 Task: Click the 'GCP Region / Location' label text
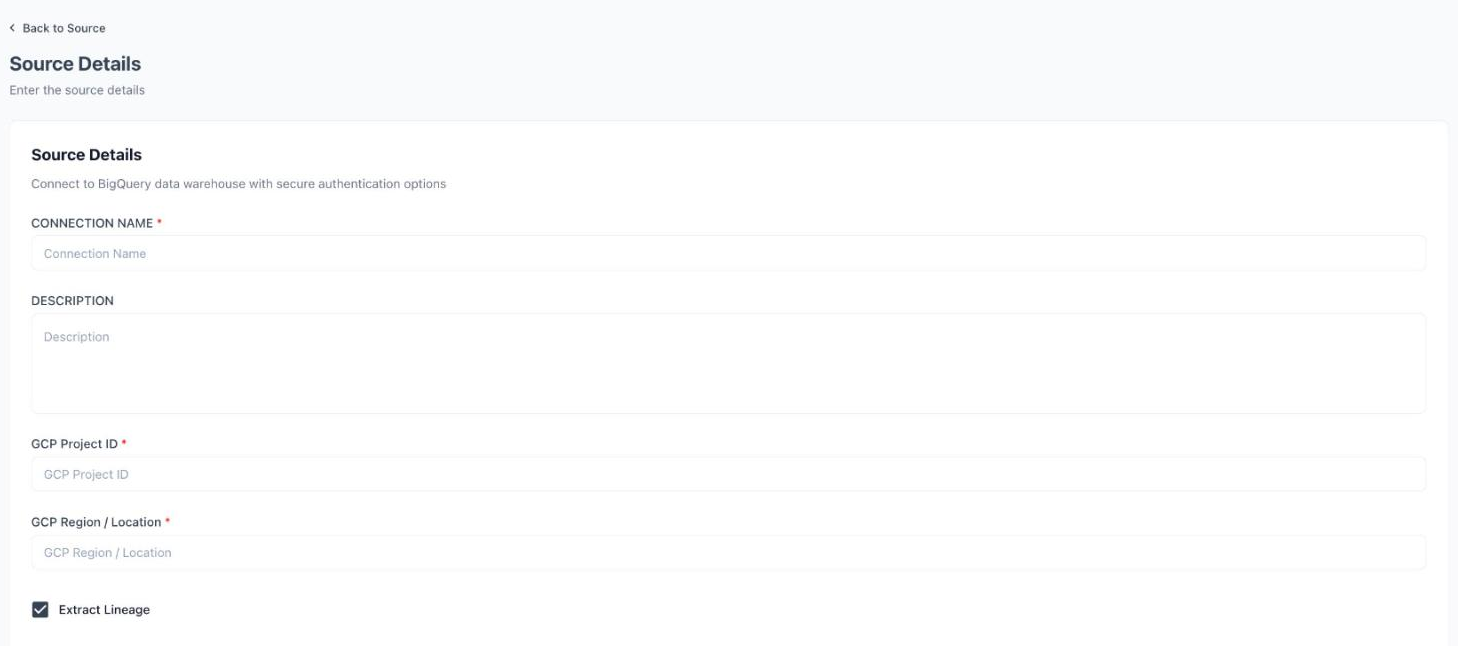point(96,522)
